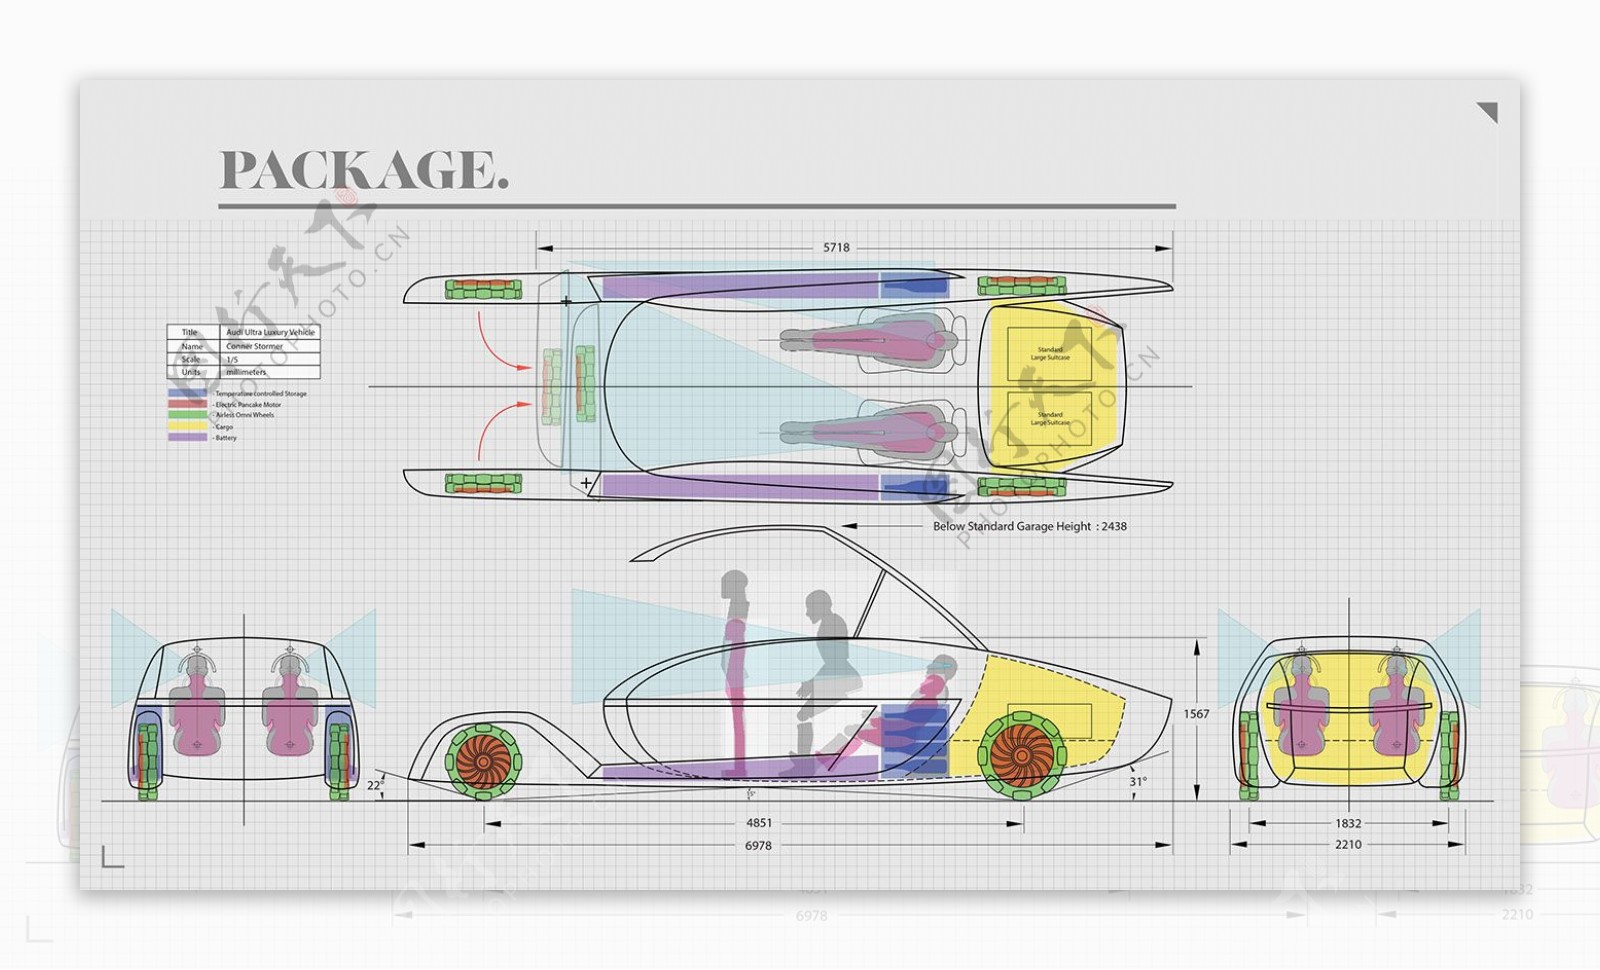
Task: Click the 'millimeters' units cell
Action: pos(270,372)
